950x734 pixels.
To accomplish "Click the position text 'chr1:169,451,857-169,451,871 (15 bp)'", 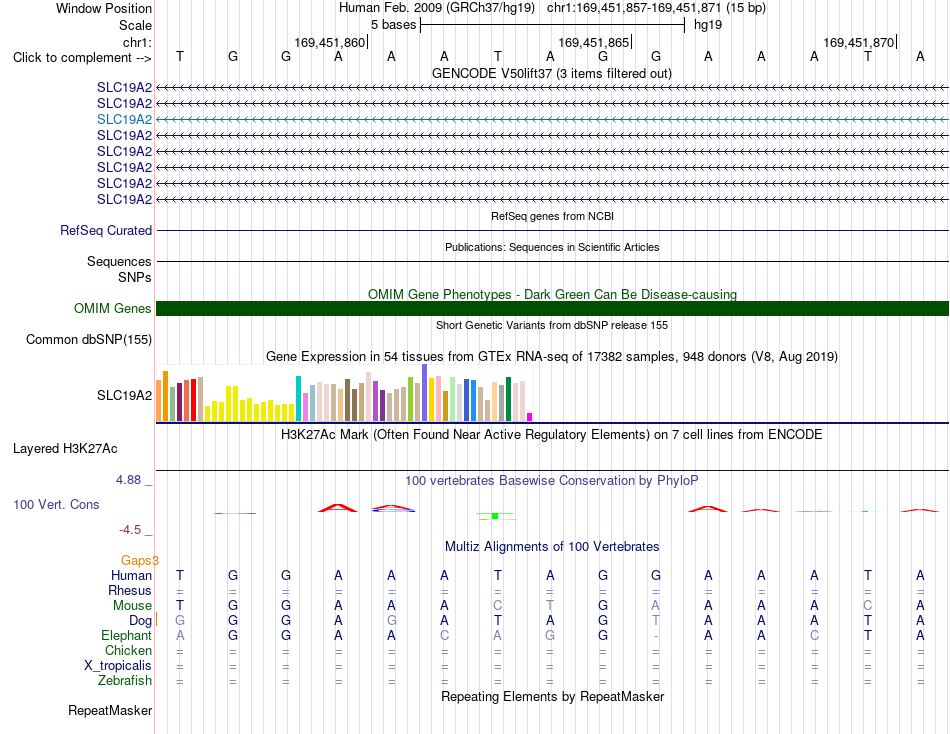I will (656, 8).
